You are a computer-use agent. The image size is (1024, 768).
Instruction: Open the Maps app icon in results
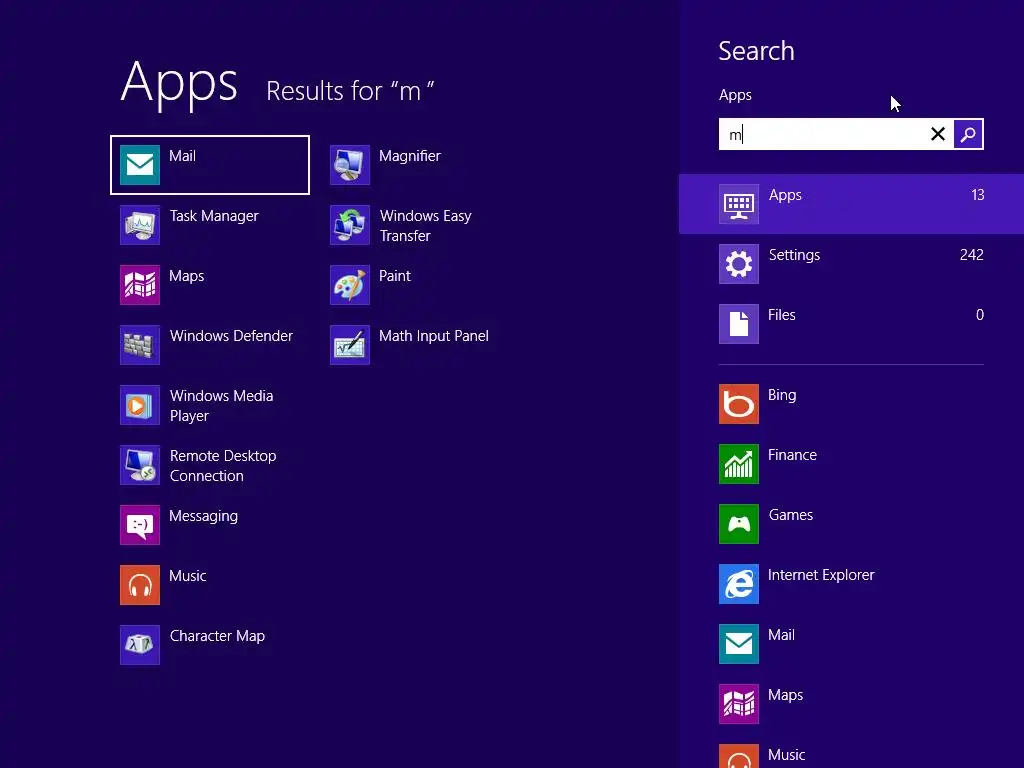click(x=140, y=285)
